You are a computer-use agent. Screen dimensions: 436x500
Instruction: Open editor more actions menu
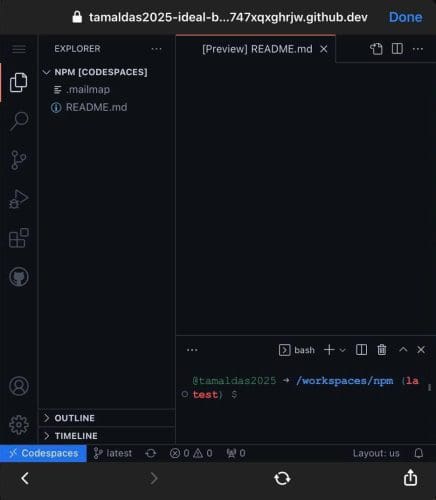(418, 49)
